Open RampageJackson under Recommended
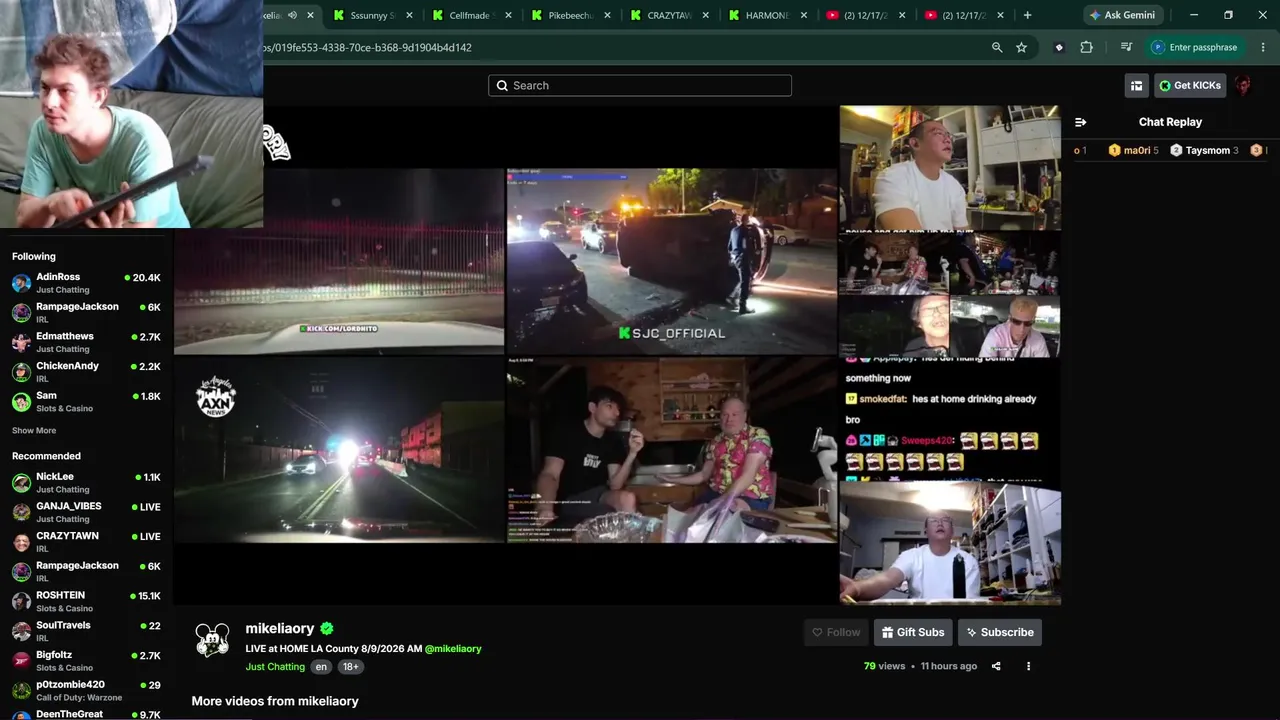This screenshot has height=720, width=1280. pyautogui.click(x=86, y=571)
